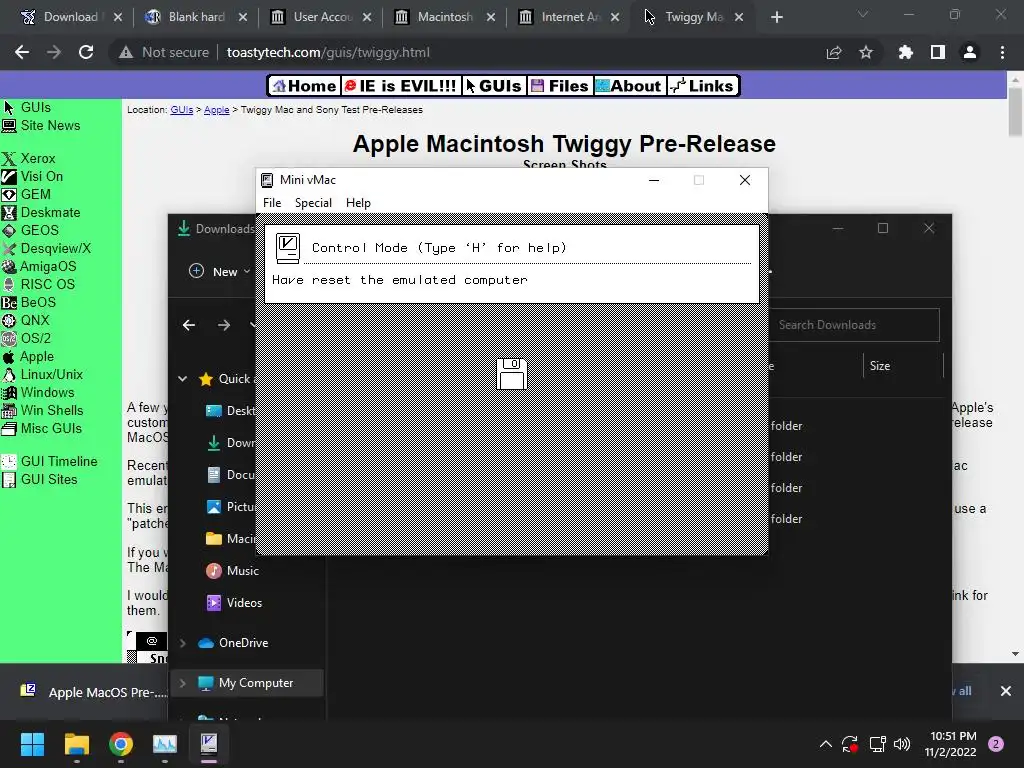Bookmark this page with the star icon
The width and height of the screenshot is (1024, 768).
[x=866, y=52]
